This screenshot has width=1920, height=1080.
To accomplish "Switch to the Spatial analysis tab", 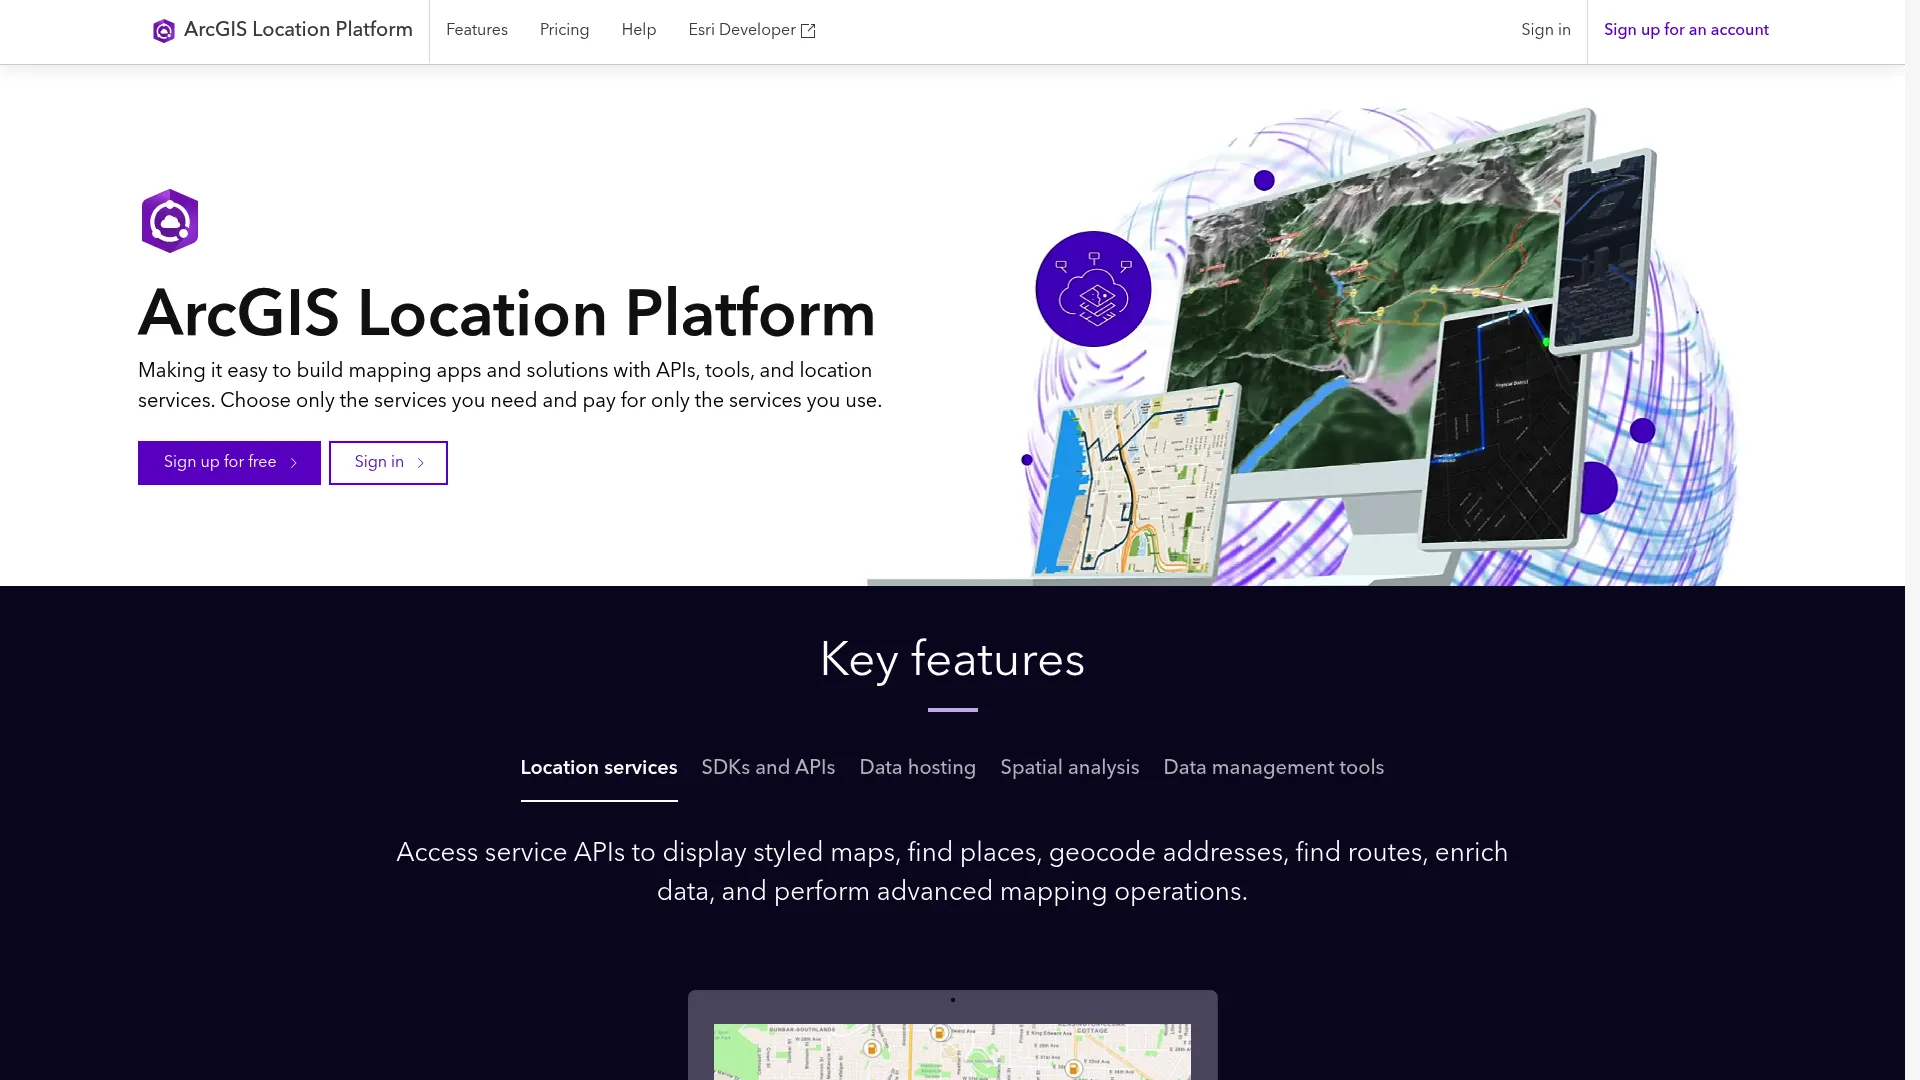I will tap(1069, 768).
